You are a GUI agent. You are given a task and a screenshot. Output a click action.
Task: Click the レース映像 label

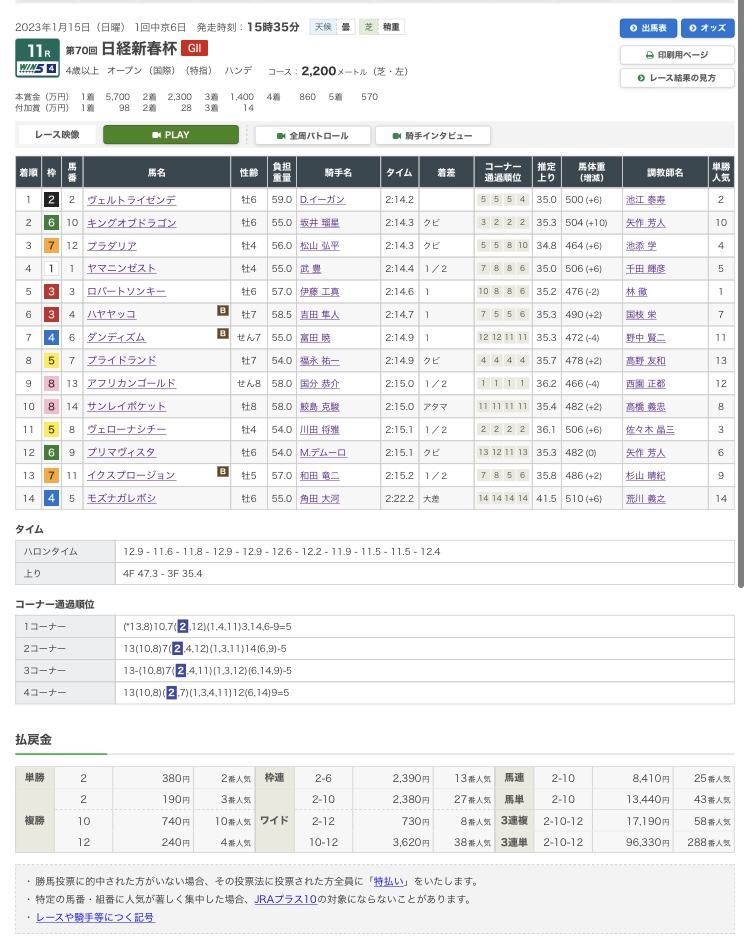point(57,135)
